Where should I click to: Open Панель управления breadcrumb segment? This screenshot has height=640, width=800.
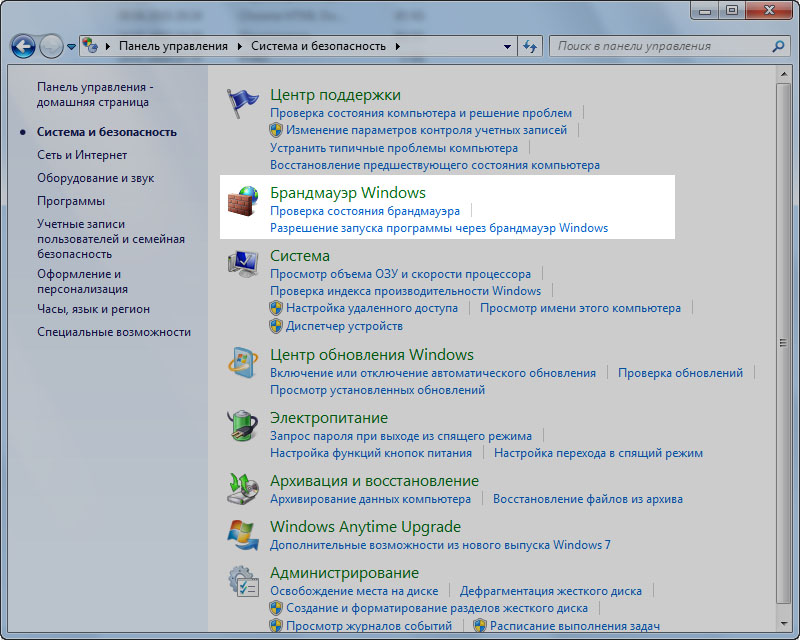click(173, 46)
